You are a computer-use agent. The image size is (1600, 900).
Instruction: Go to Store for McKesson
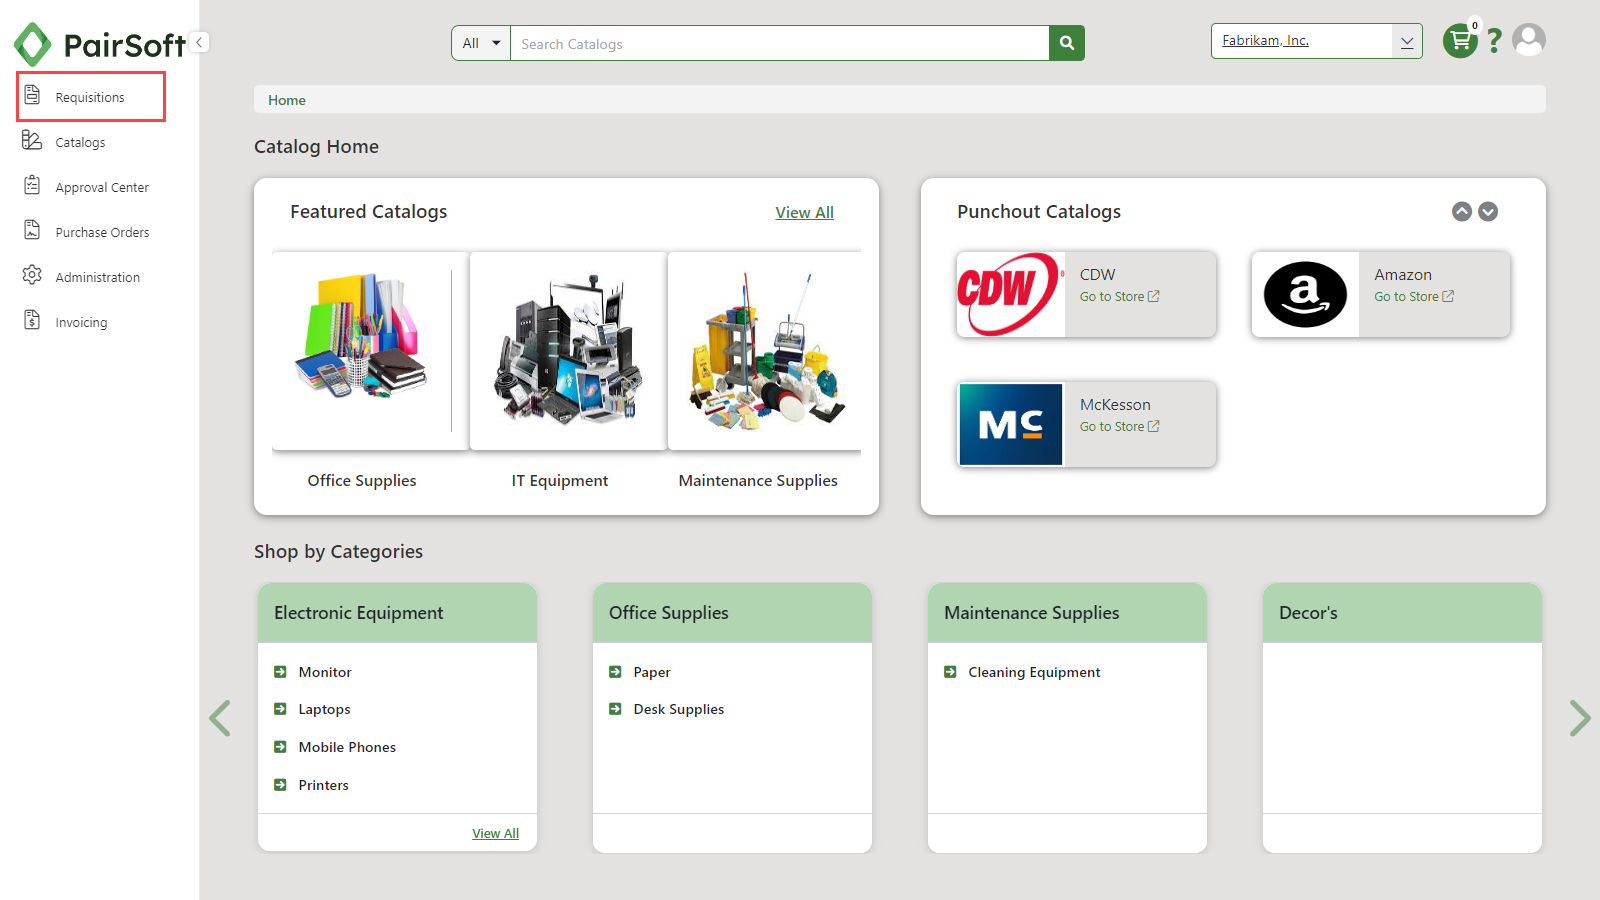point(1119,426)
